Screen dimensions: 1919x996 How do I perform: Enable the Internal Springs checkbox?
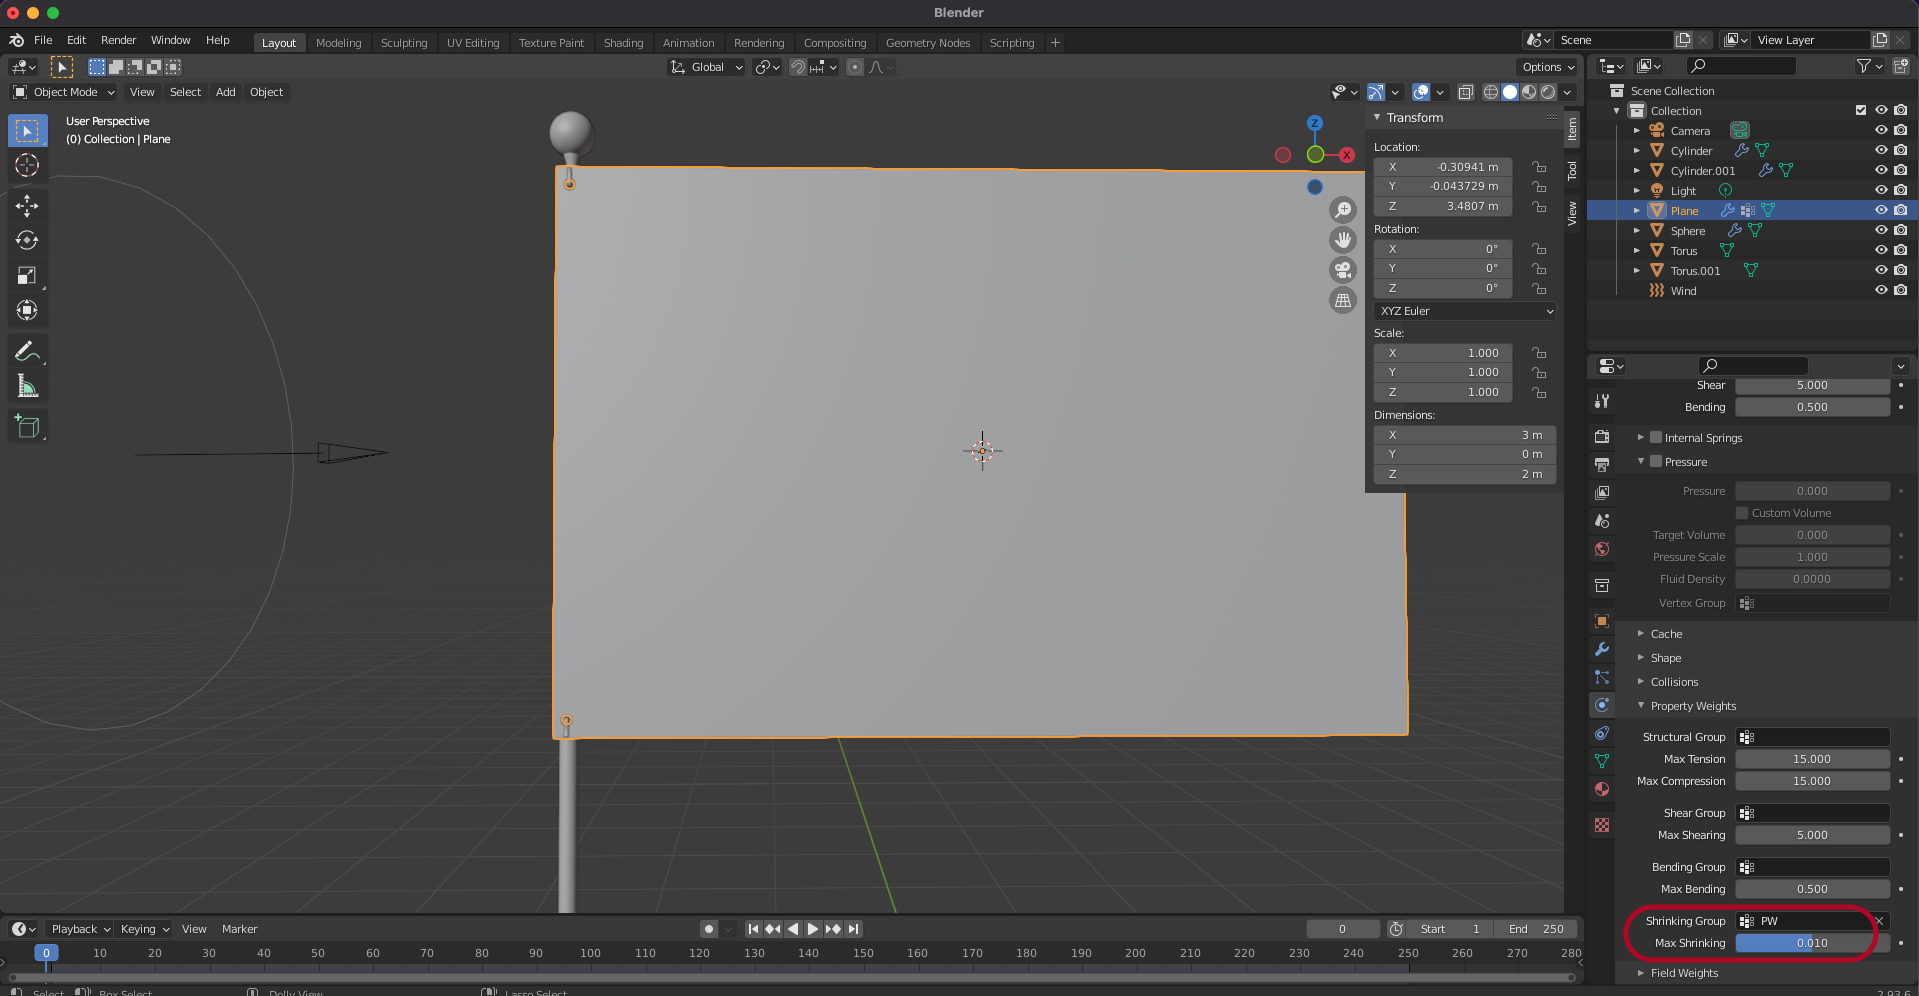coord(1656,437)
